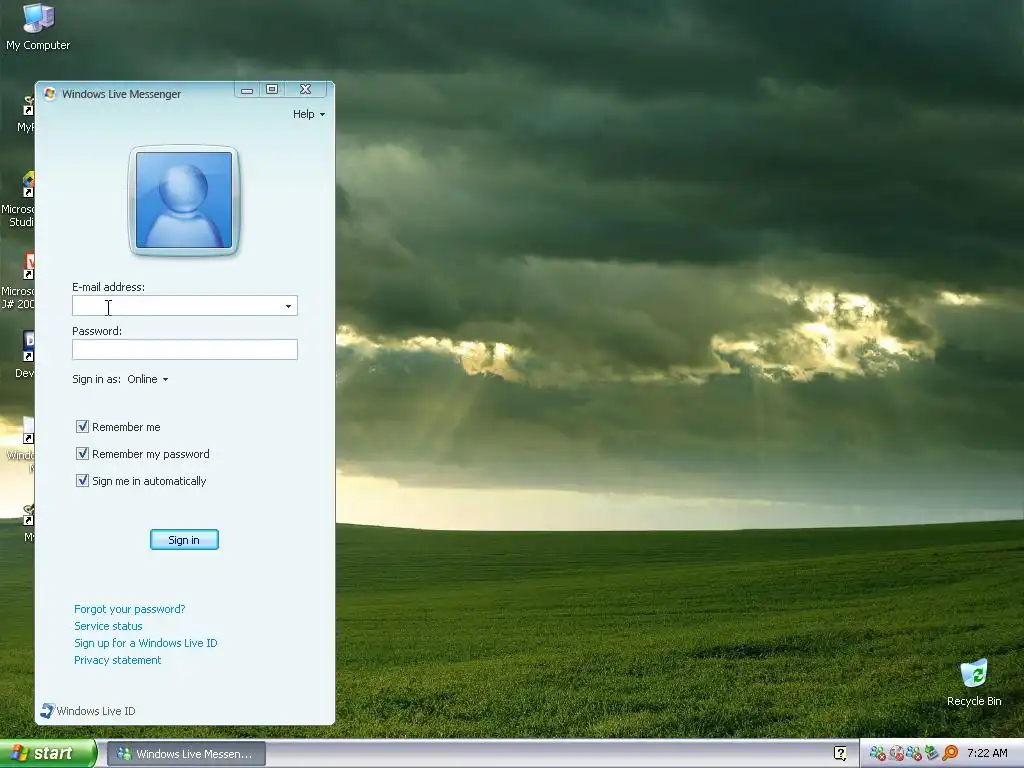Uncheck Sign me in automatically
The height and width of the screenshot is (768, 1024).
[x=82, y=481]
